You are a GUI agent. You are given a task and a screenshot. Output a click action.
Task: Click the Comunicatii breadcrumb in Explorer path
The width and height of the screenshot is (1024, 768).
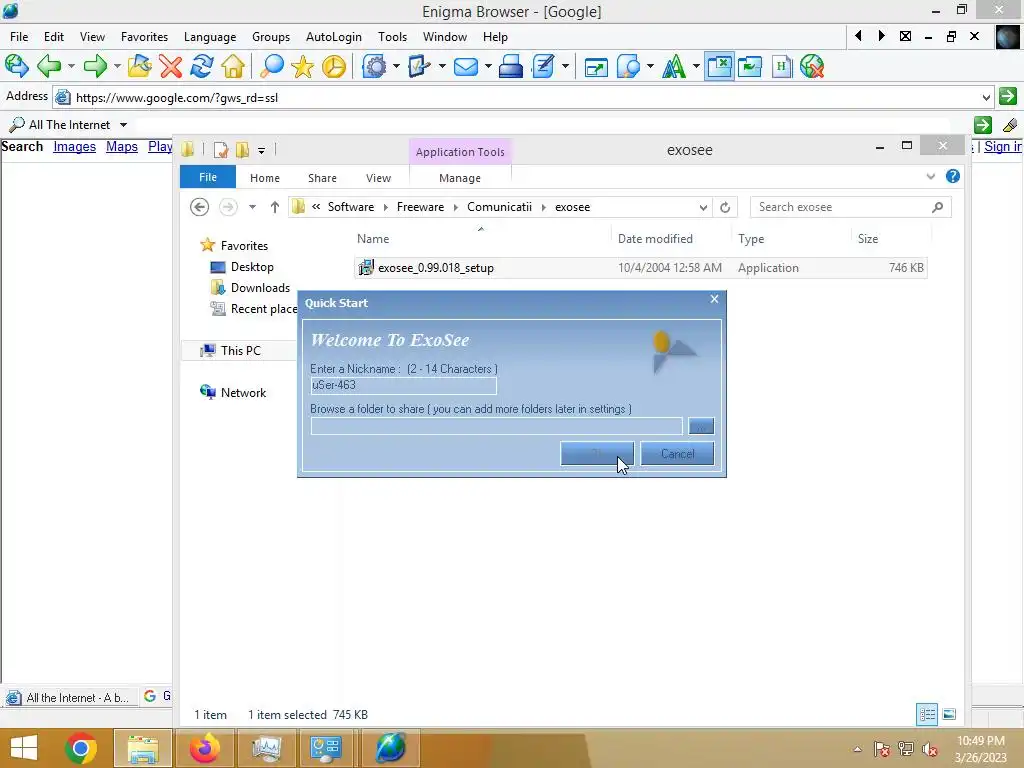499,206
